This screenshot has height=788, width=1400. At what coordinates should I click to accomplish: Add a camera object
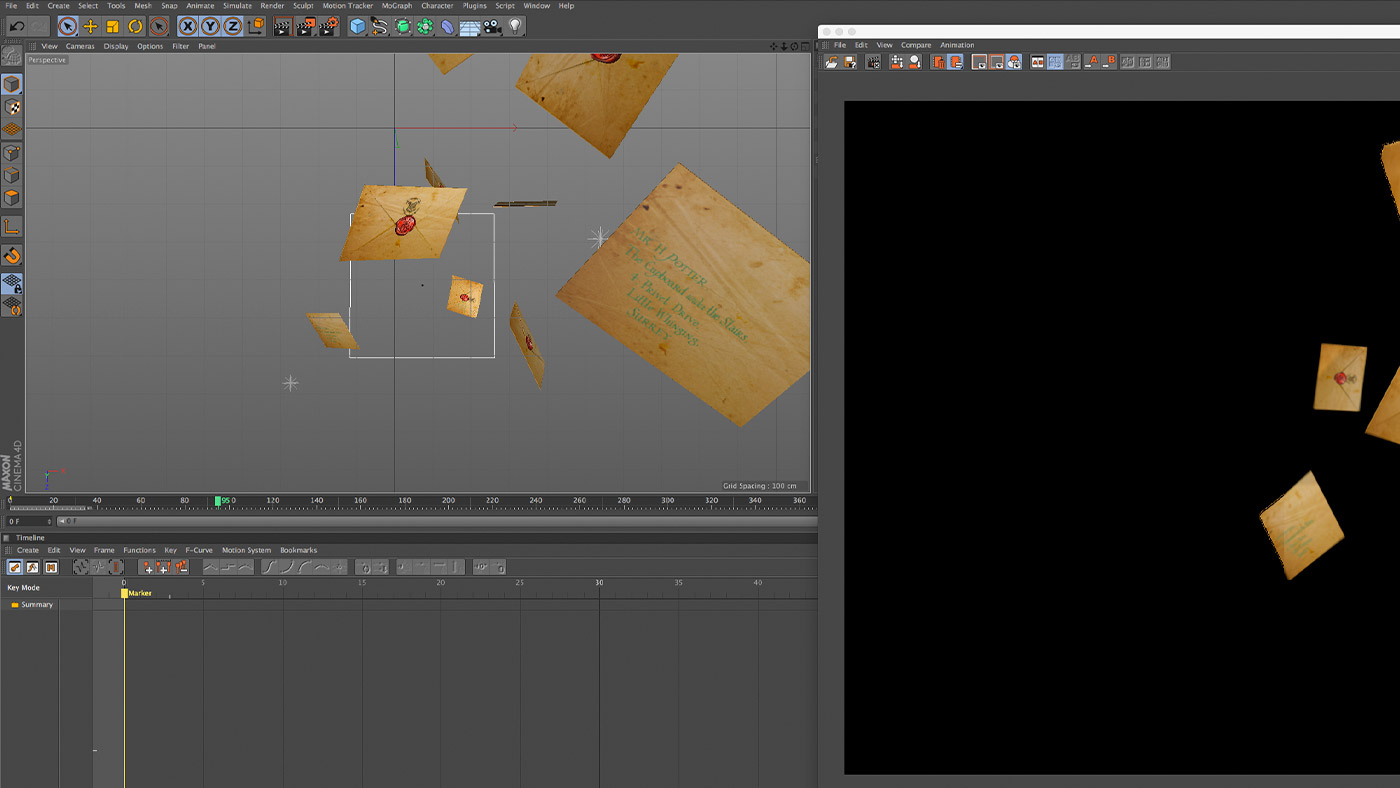tap(492, 26)
